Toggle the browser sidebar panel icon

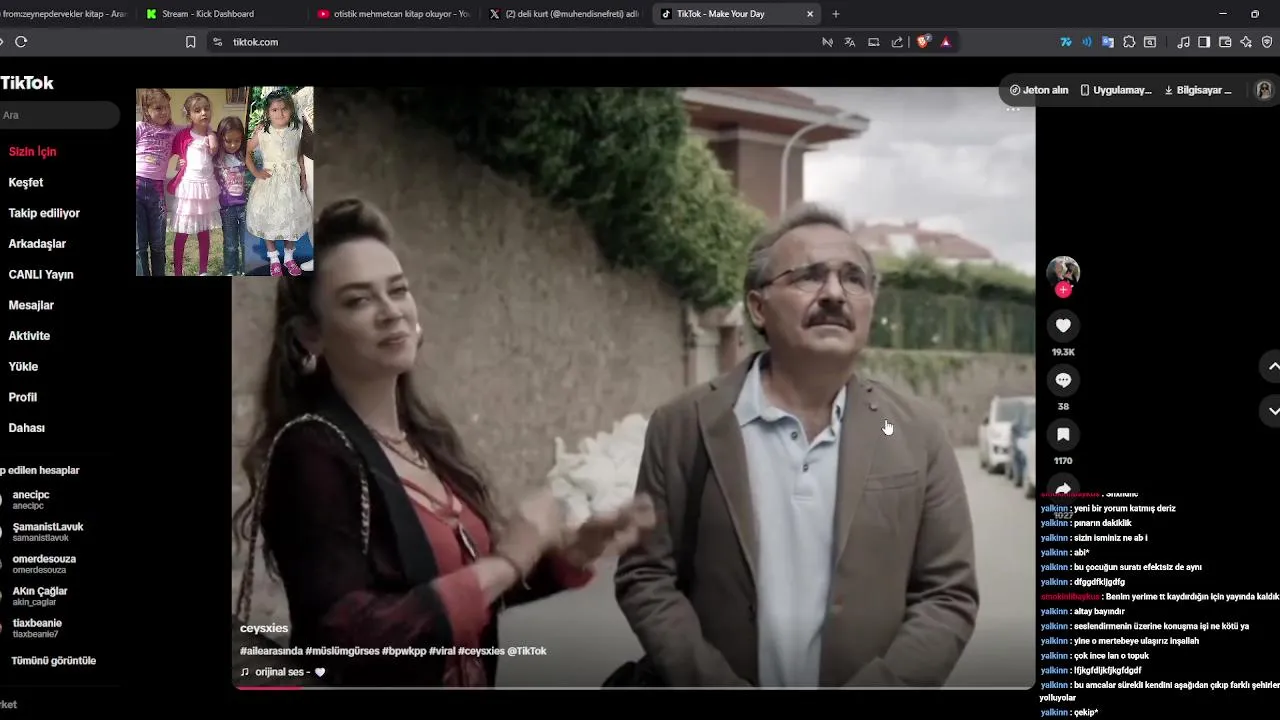coord(1204,42)
